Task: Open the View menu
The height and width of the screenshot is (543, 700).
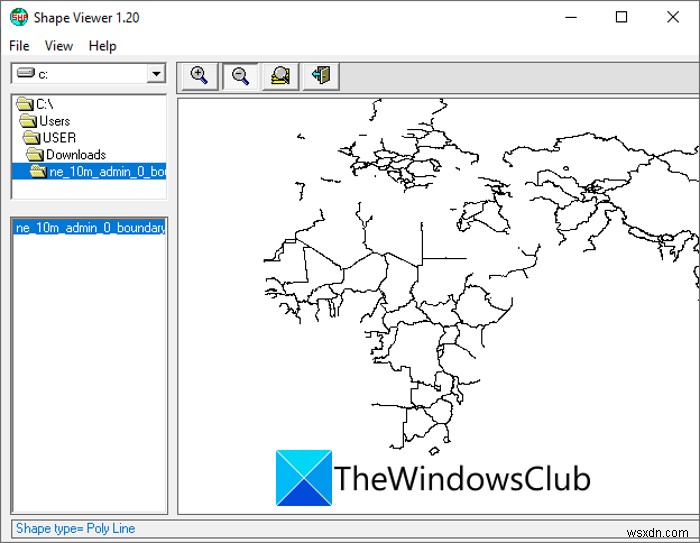Action: coord(58,46)
